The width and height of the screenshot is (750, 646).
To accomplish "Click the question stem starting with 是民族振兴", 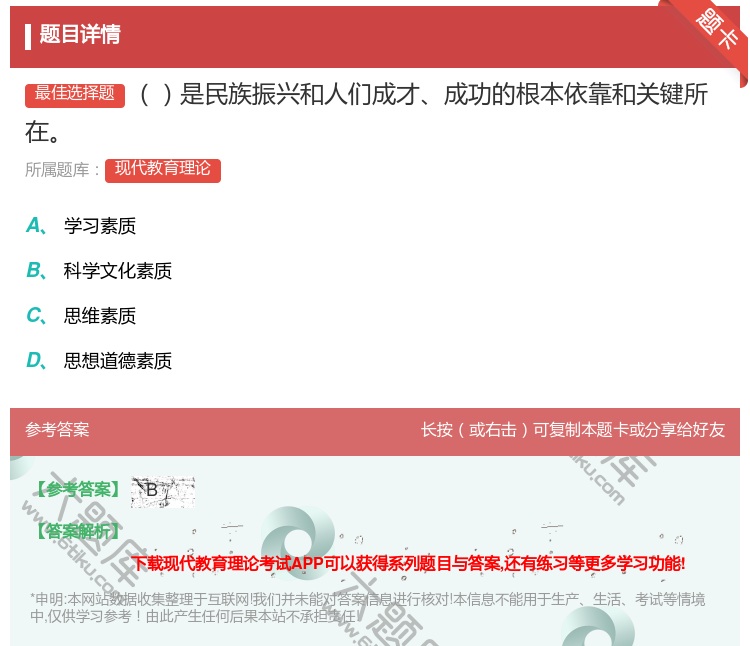I will [366, 113].
